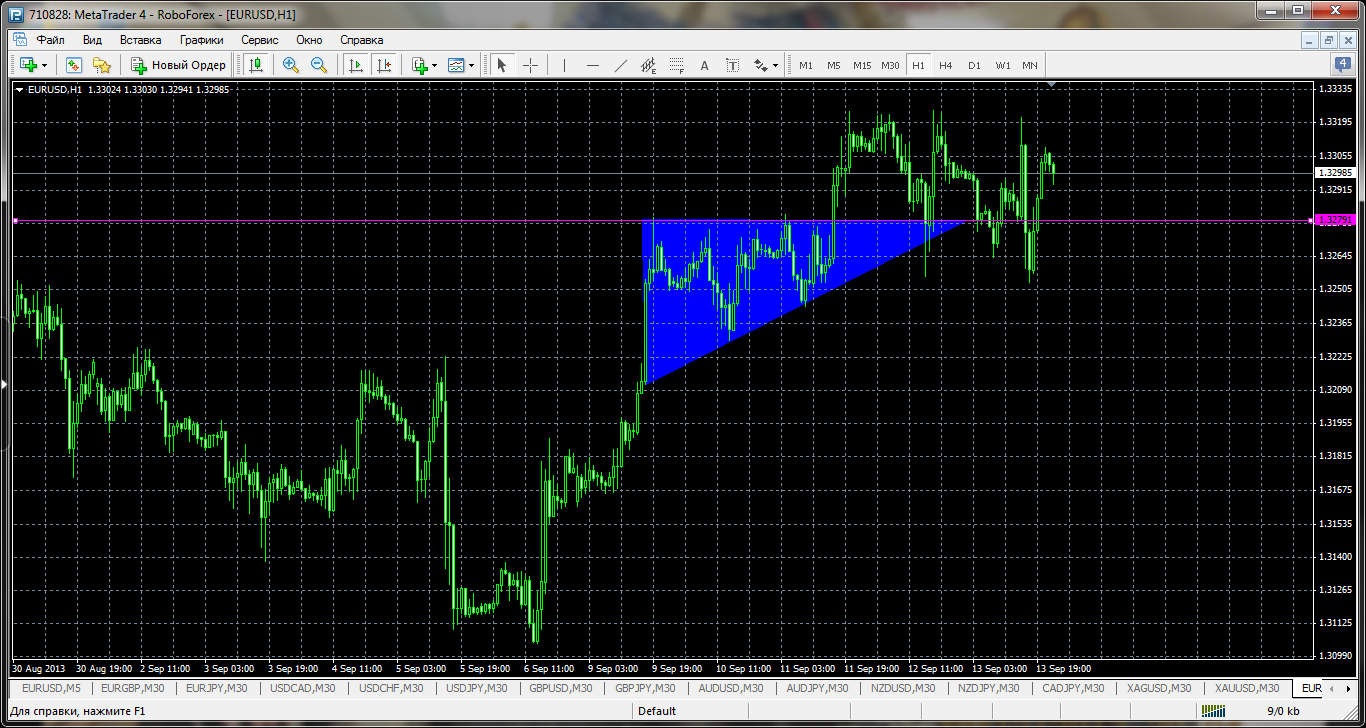This screenshot has width=1366, height=728.
Task: Open the indicators list icon
Action: coord(420,65)
